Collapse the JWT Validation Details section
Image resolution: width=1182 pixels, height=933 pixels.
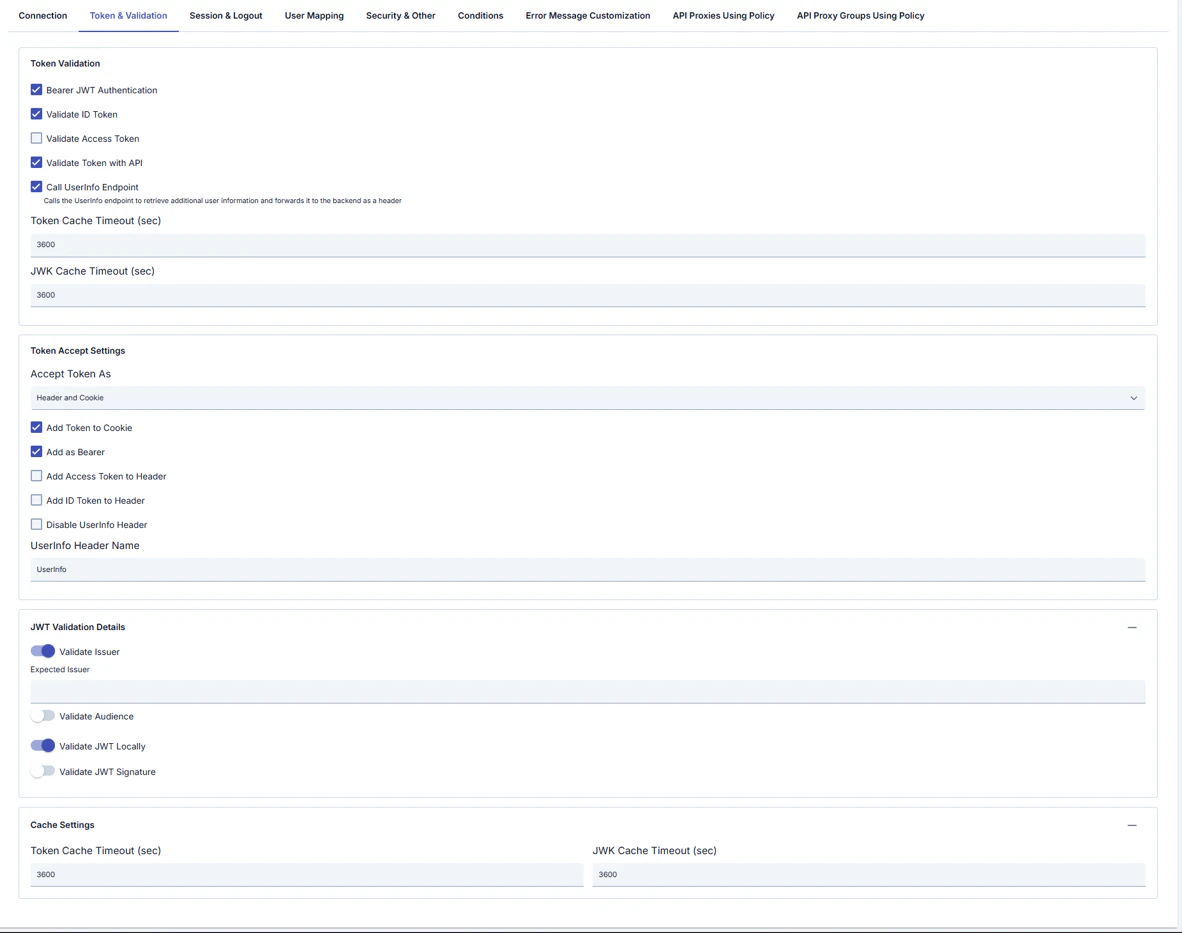pos(1132,627)
